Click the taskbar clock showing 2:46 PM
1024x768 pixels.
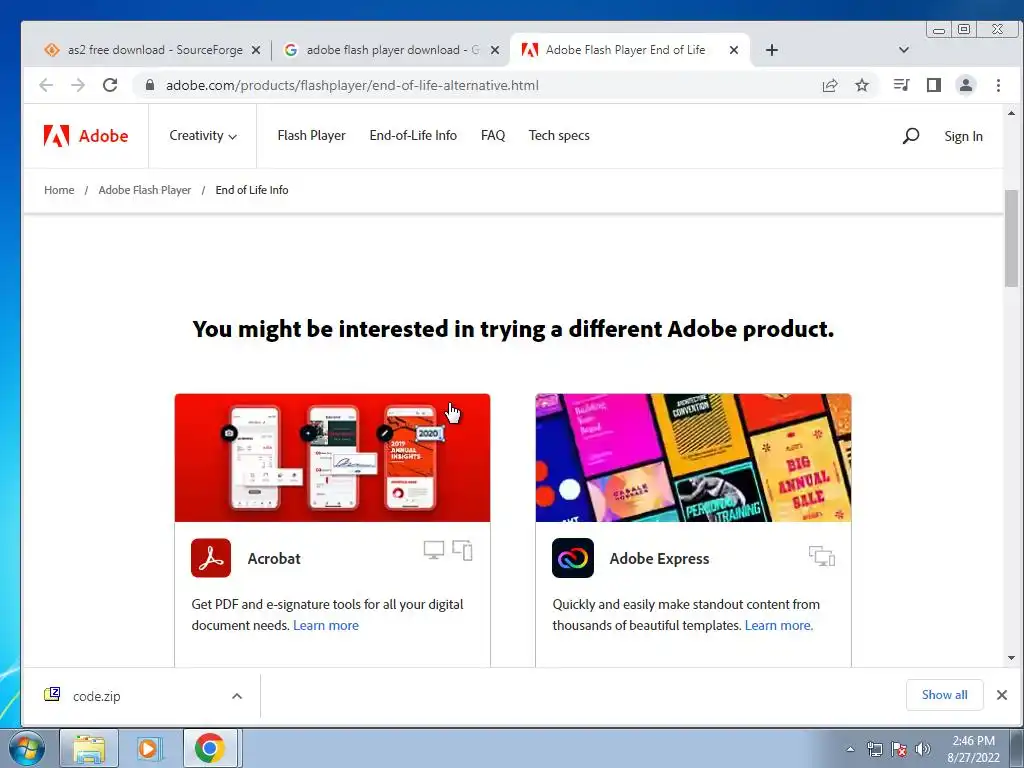pos(973,748)
